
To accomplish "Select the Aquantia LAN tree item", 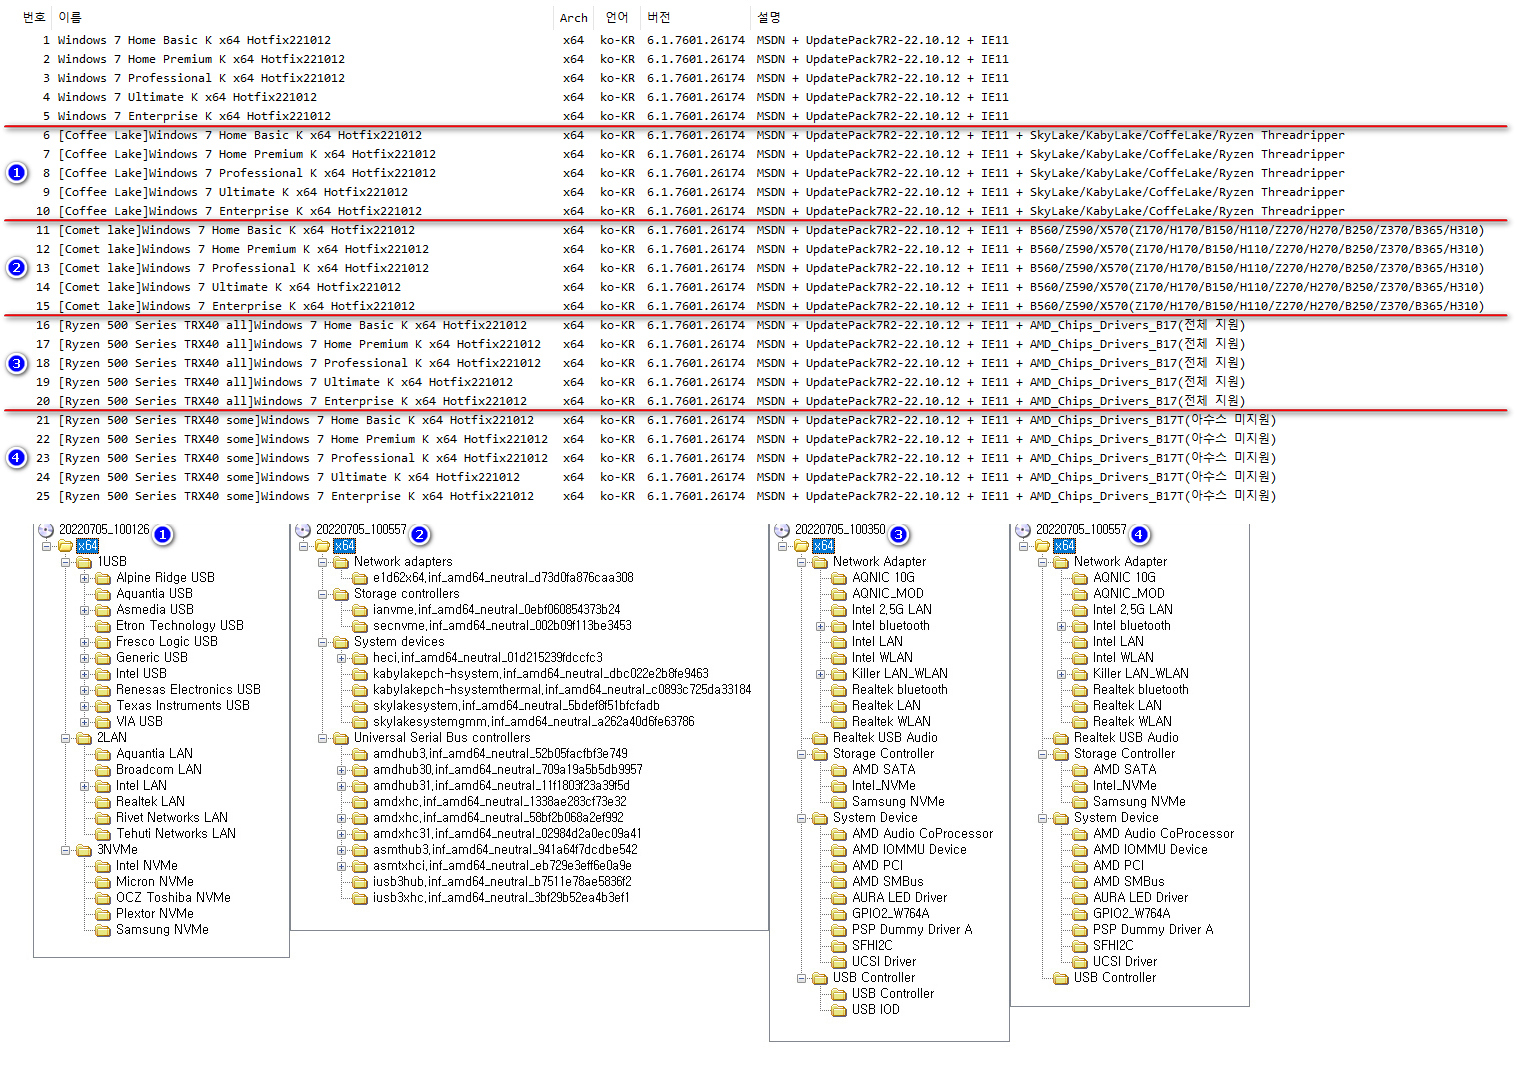I will point(154,754).
